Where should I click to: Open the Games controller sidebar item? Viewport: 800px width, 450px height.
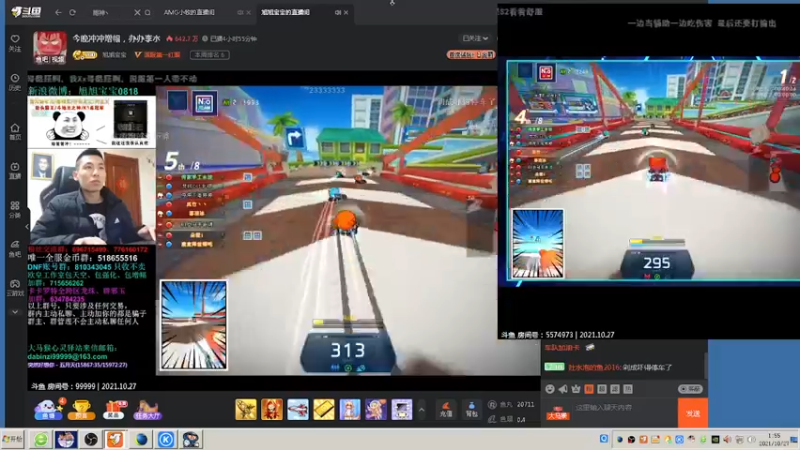tap(15, 288)
